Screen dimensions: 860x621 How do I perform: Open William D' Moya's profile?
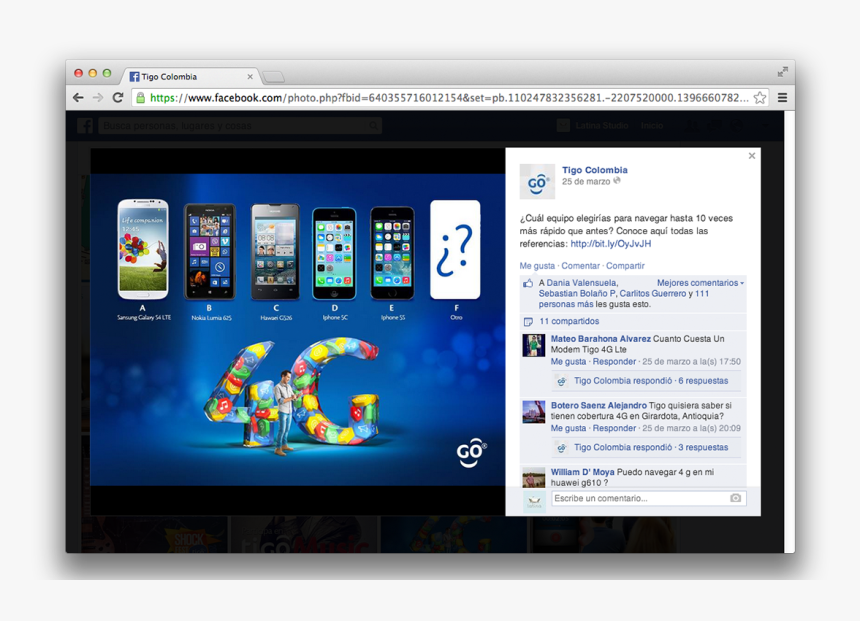pos(582,472)
